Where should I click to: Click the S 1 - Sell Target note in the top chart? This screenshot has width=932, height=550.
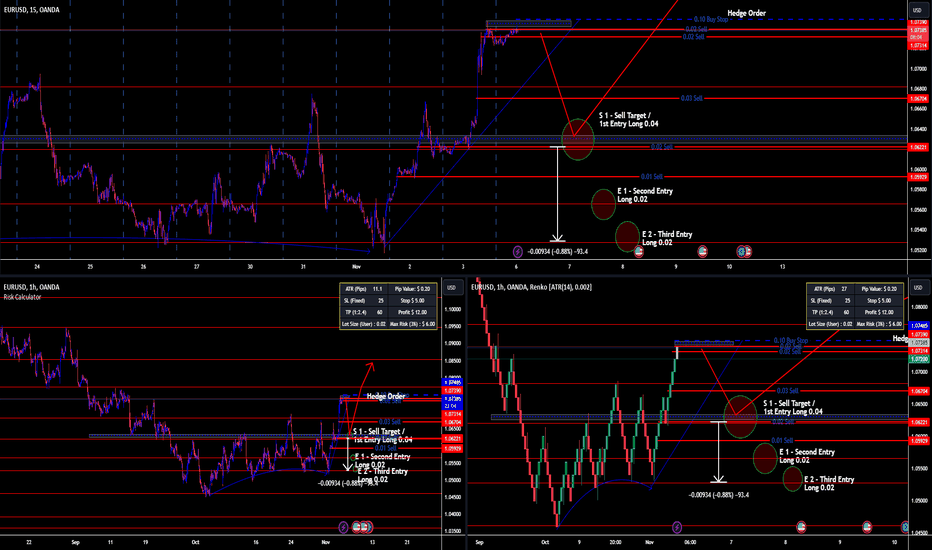tap(628, 120)
